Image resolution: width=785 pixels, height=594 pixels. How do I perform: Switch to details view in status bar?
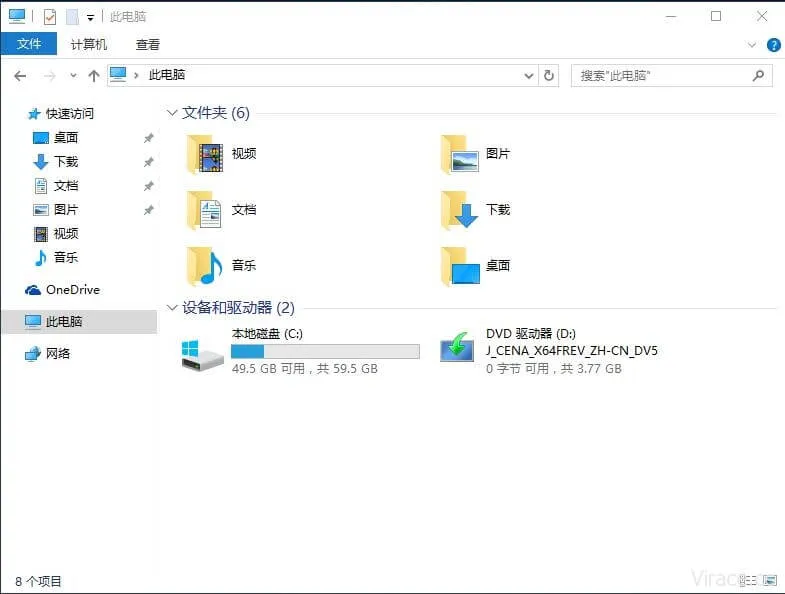pos(747,581)
